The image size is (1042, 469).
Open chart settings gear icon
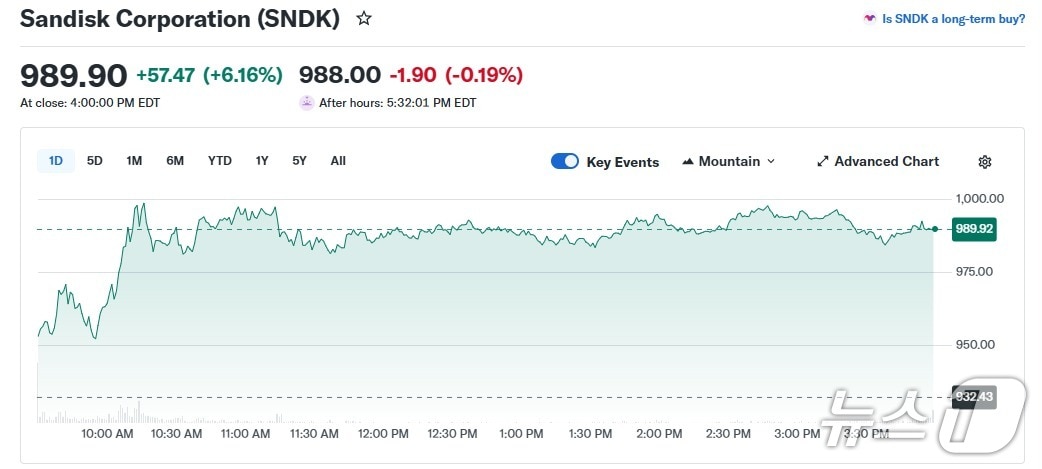pos(984,162)
